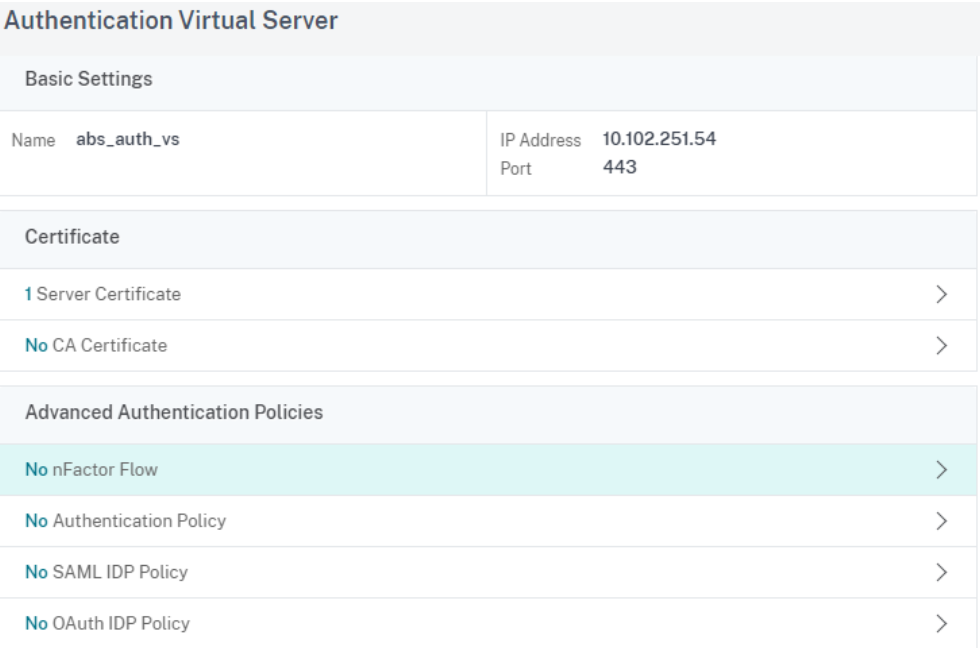Click the IP Address label
The image size is (980, 648).
[x=540, y=141]
